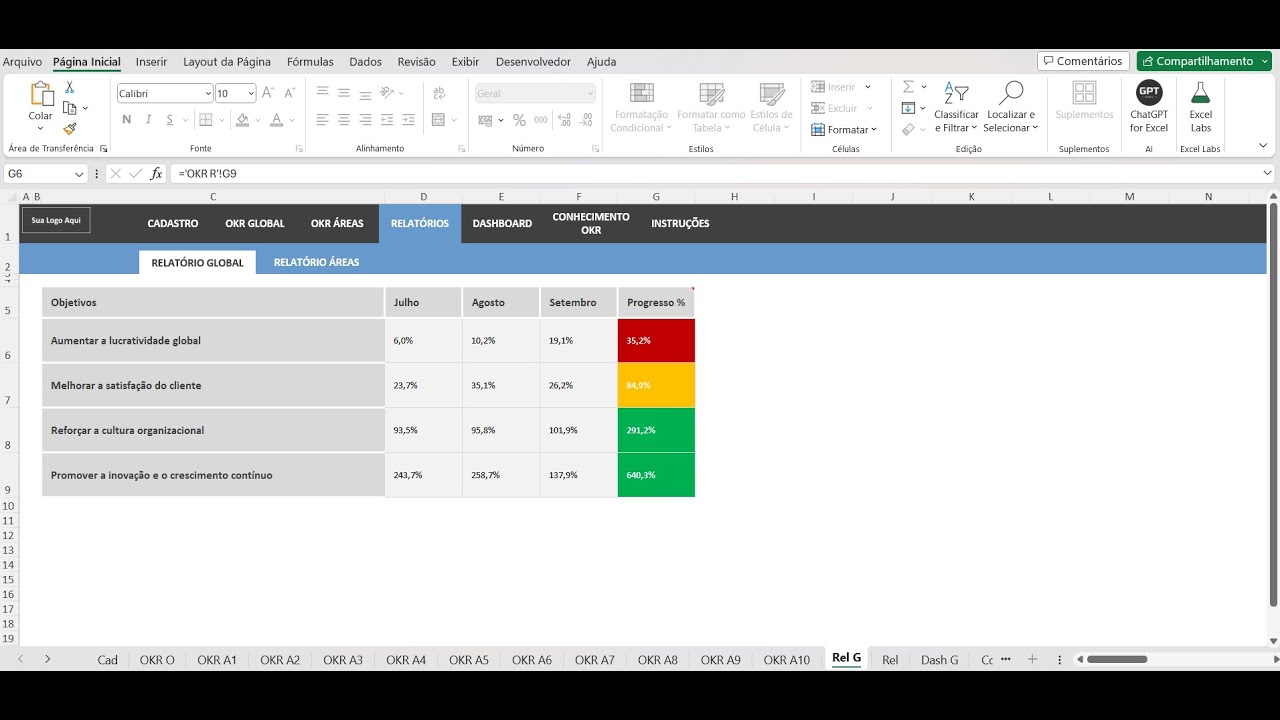Click the decrease decimal places icon
The image size is (1280, 720).
[586, 120]
